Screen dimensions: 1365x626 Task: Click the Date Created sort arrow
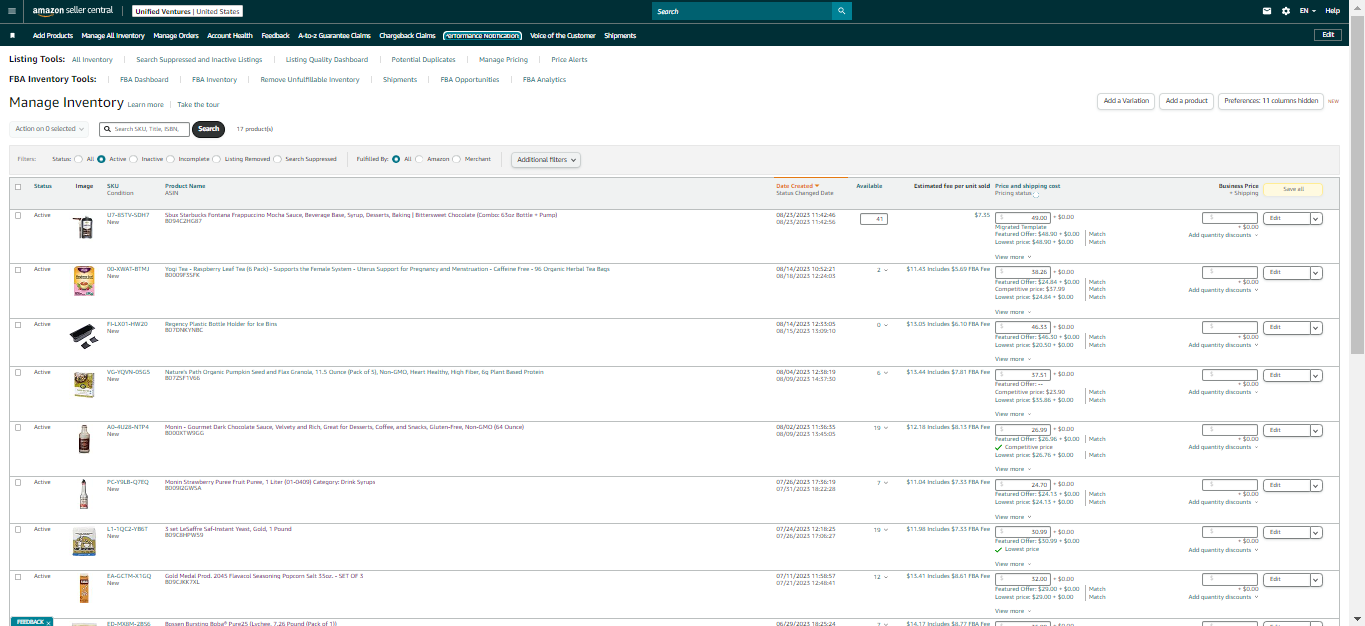[817, 186]
